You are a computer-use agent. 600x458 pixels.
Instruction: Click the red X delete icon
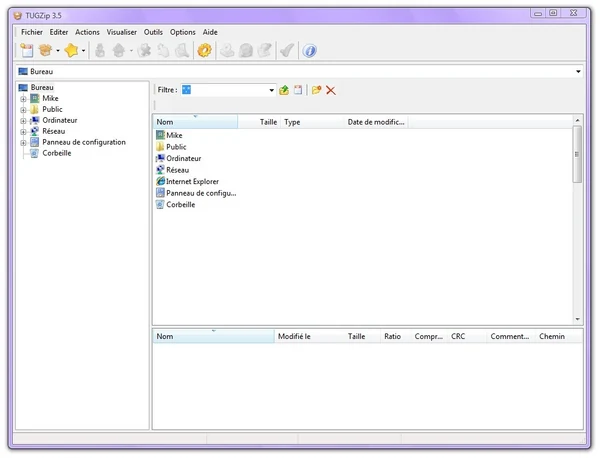(331, 90)
